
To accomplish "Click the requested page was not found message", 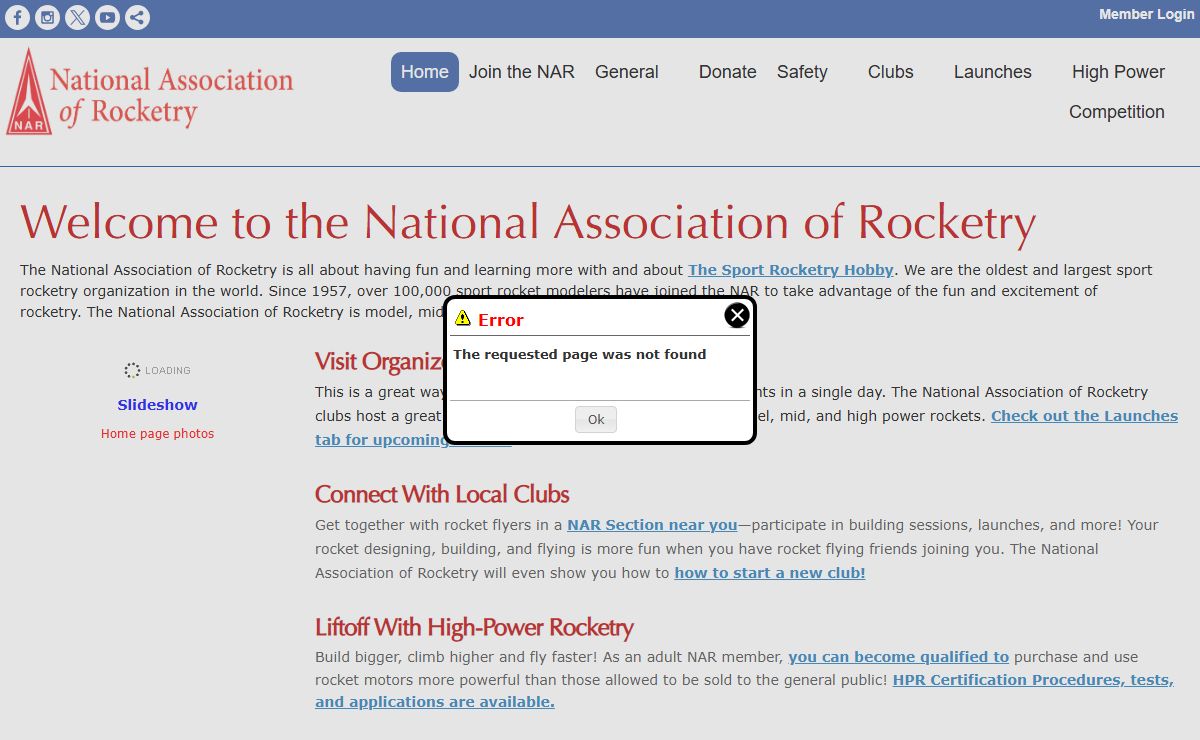I will [580, 354].
